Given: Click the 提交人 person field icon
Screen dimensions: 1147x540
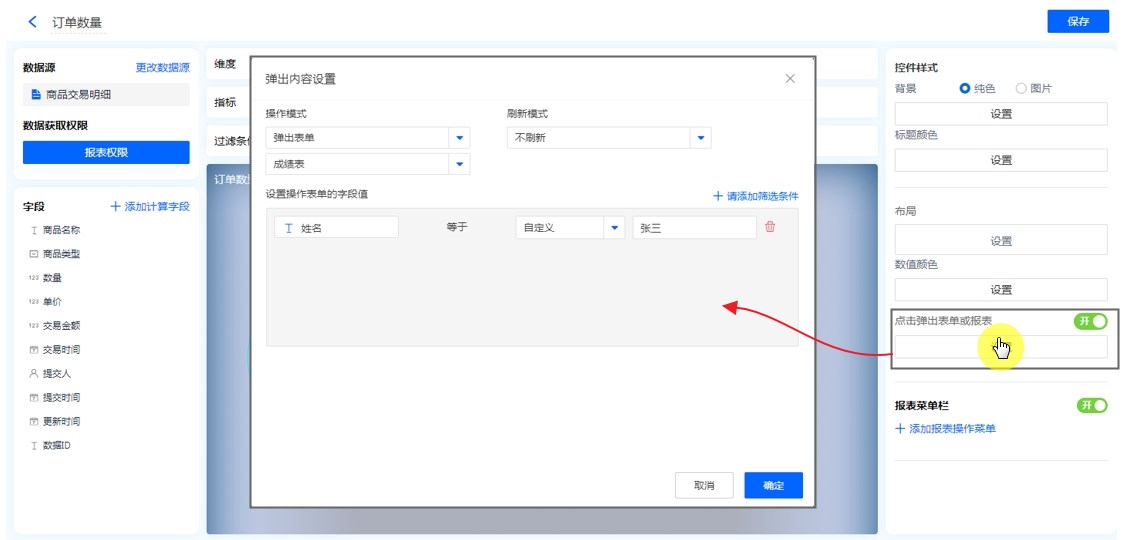Looking at the screenshot, I should click(33, 373).
